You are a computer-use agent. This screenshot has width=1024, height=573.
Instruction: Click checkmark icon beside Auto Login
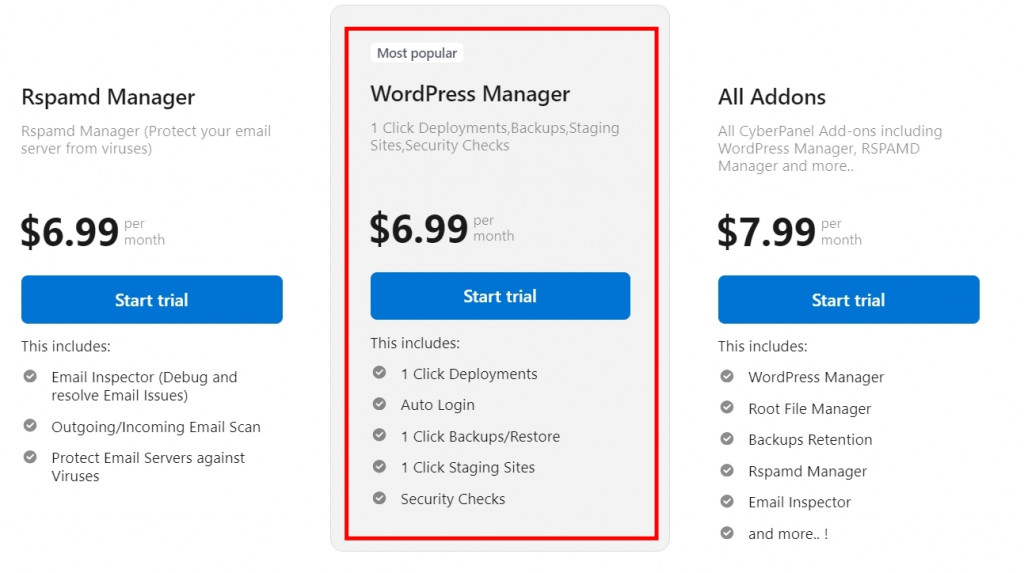click(x=379, y=404)
